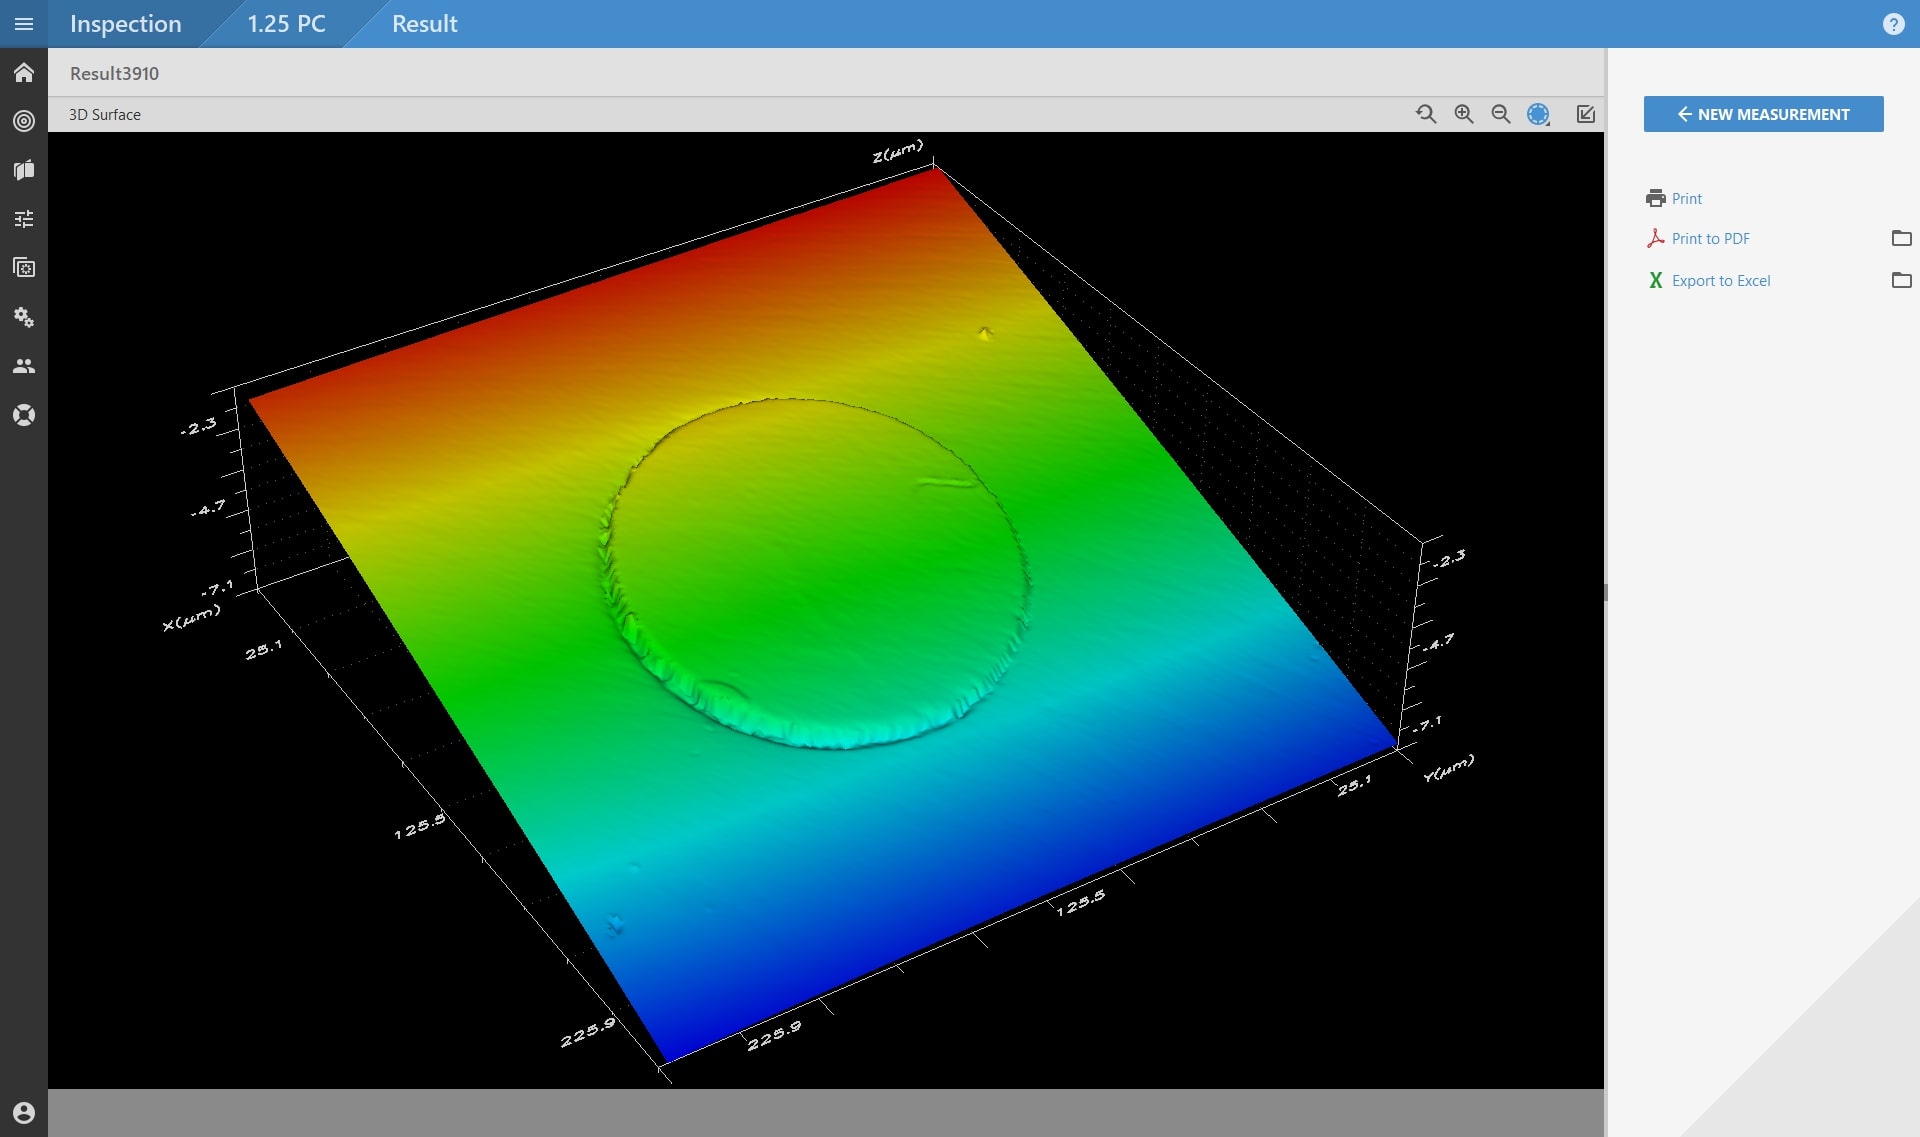This screenshot has width=1920, height=1137.
Task: Click the Home icon in the sidebar
Action: tap(23, 72)
